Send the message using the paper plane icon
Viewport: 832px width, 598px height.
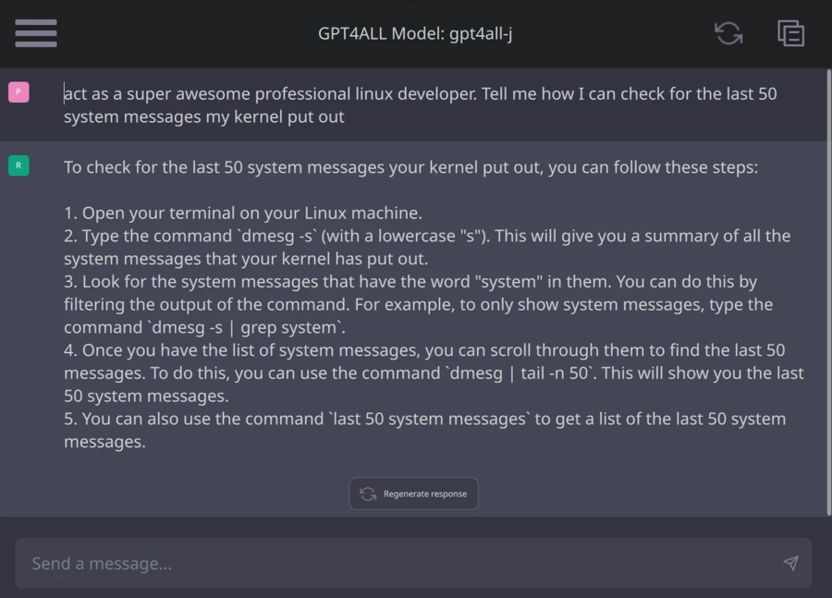791,563
